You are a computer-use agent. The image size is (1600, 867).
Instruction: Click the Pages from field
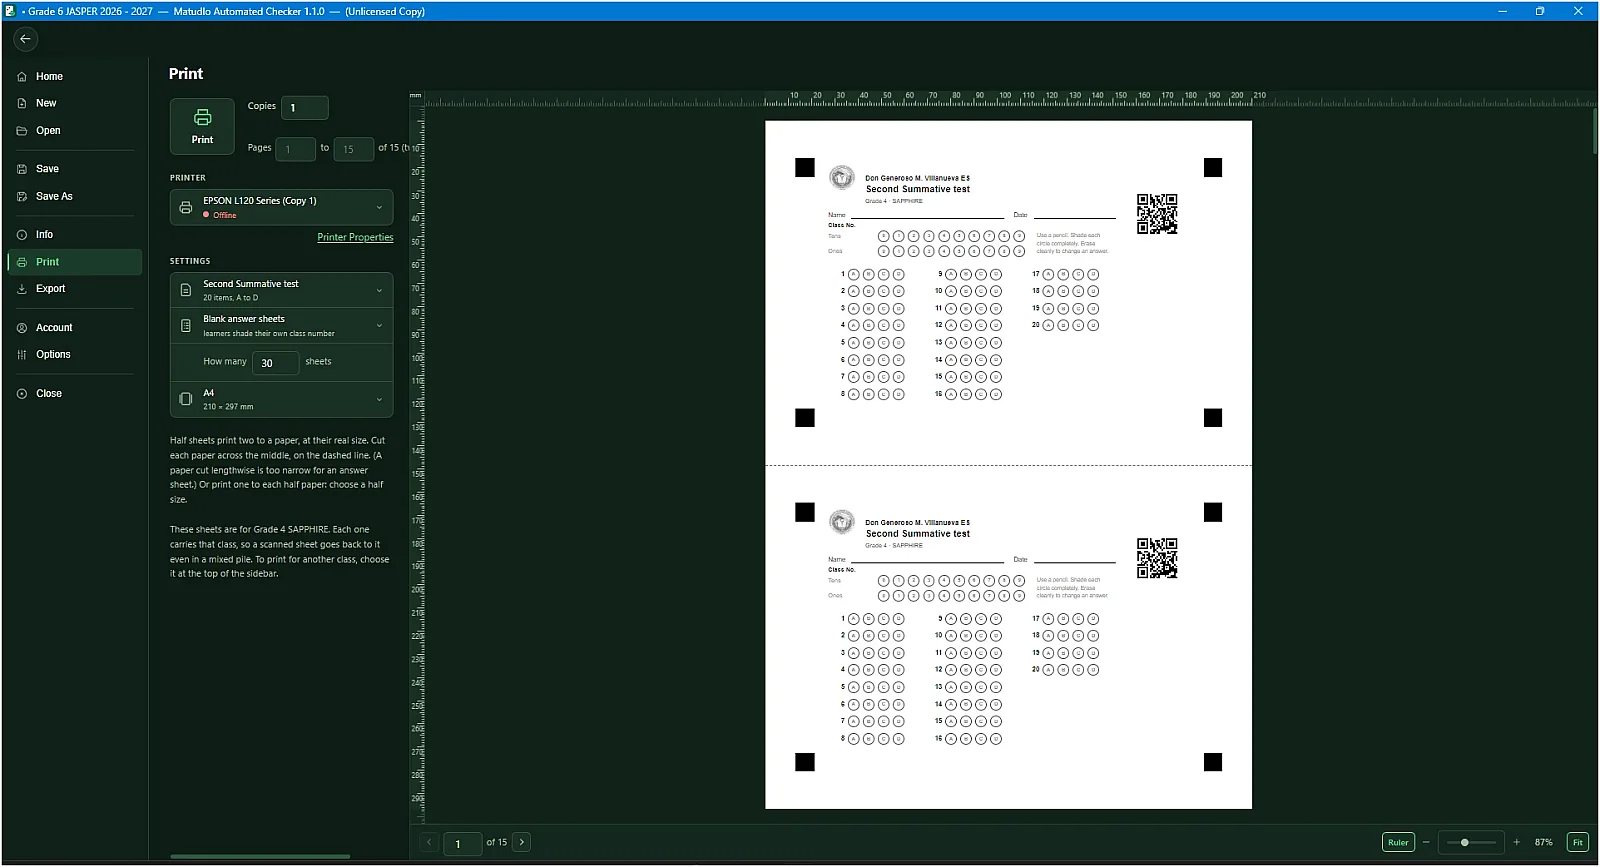(x=295, y=149)
